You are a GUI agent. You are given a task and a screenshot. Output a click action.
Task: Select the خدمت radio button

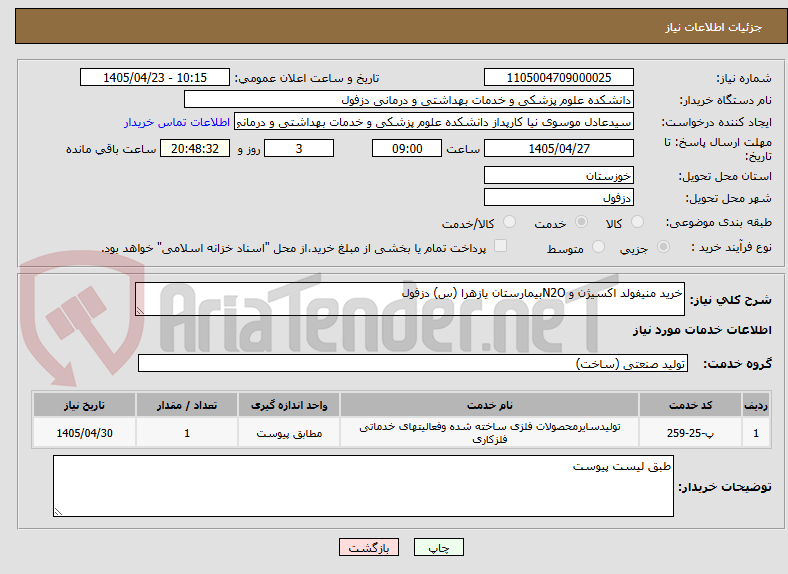(581, 222)
